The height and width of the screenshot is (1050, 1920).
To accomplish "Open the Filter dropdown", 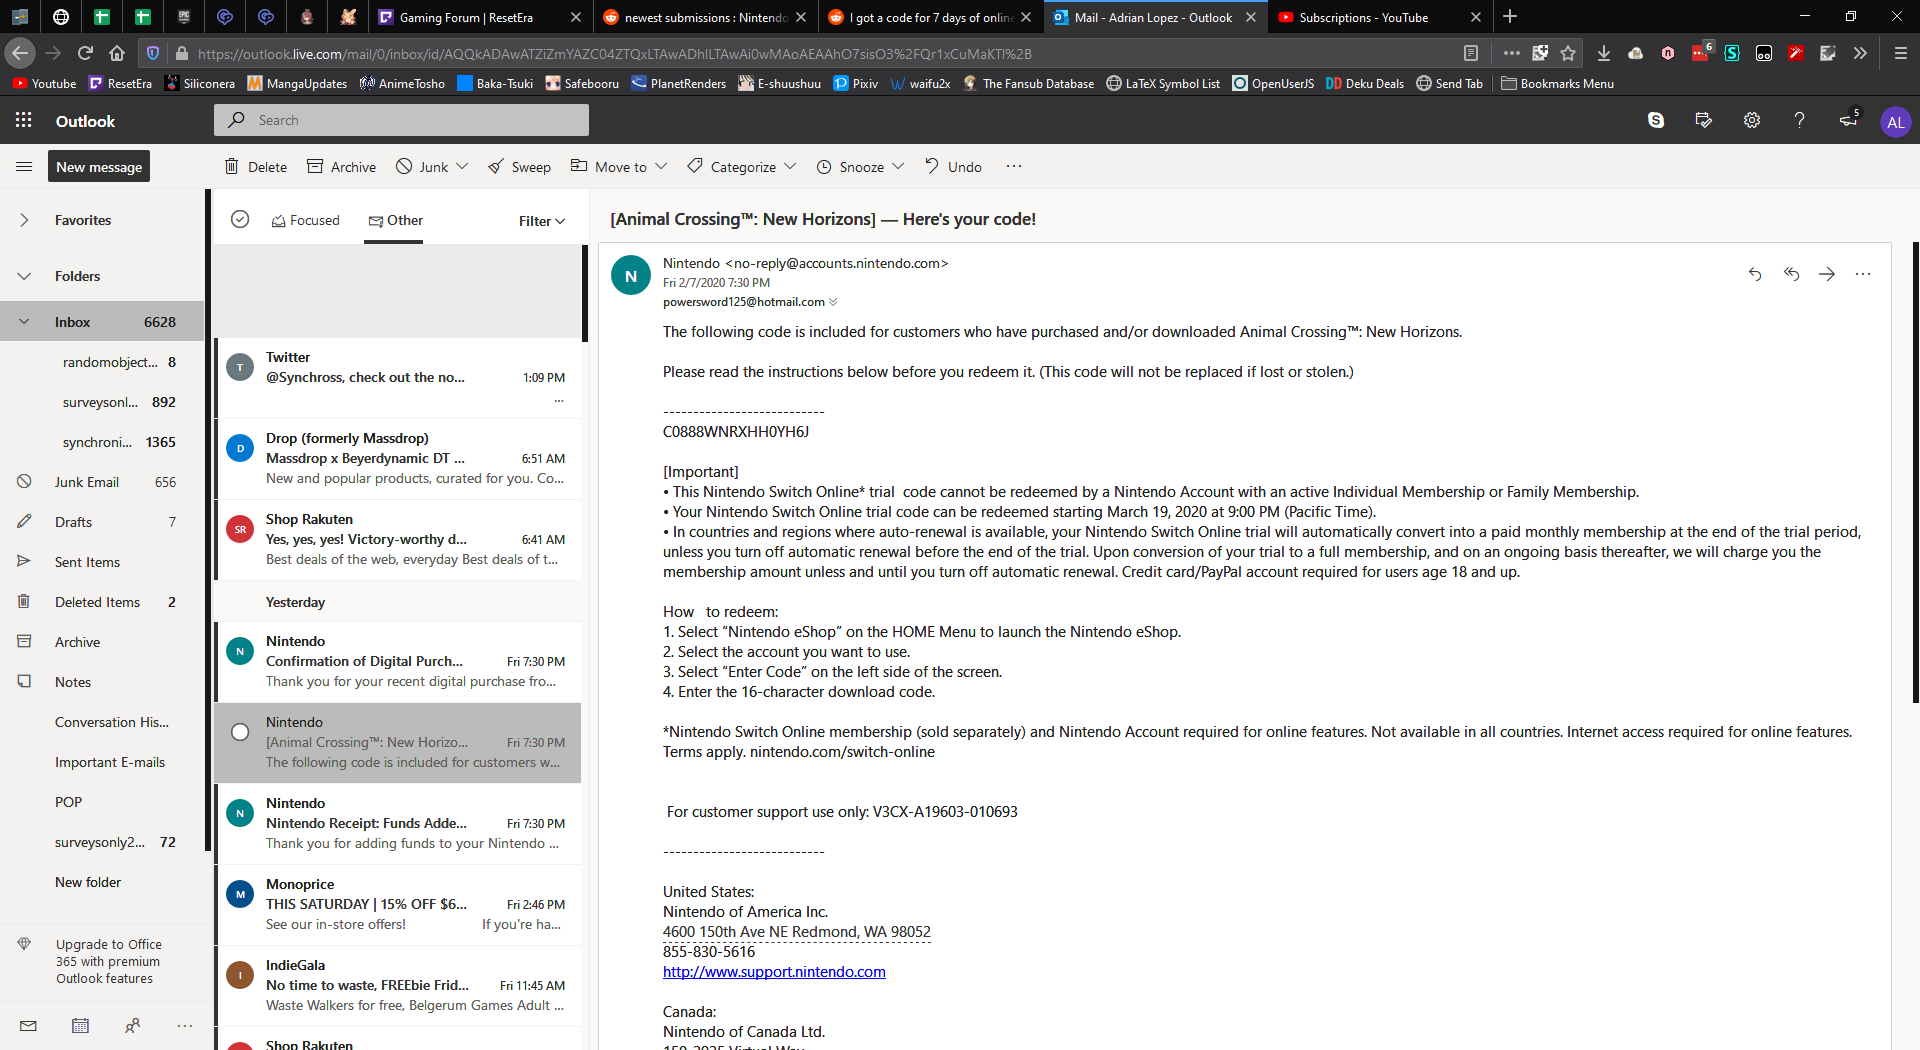I will [x=542, y=221].
